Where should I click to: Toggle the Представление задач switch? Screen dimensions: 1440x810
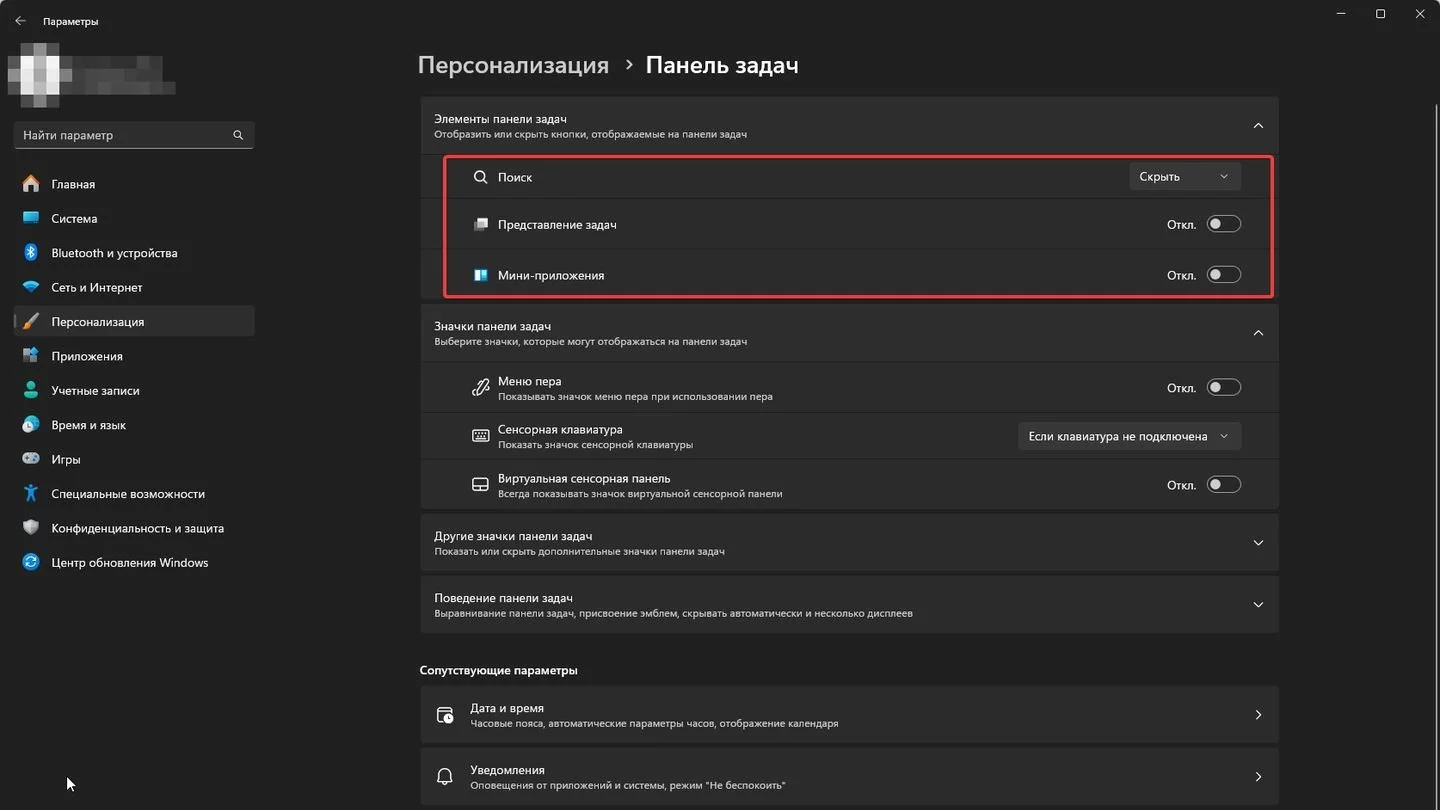pos(1223,224)
